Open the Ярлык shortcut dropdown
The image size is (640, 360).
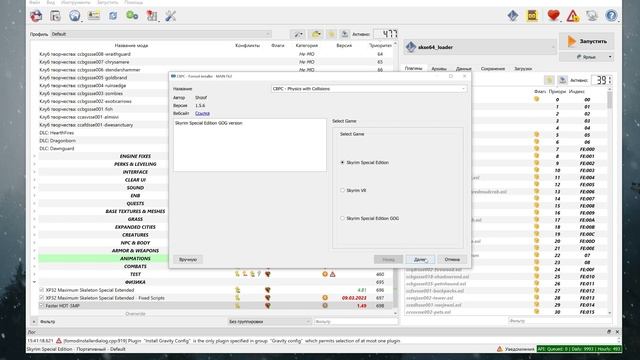[587, 57]
